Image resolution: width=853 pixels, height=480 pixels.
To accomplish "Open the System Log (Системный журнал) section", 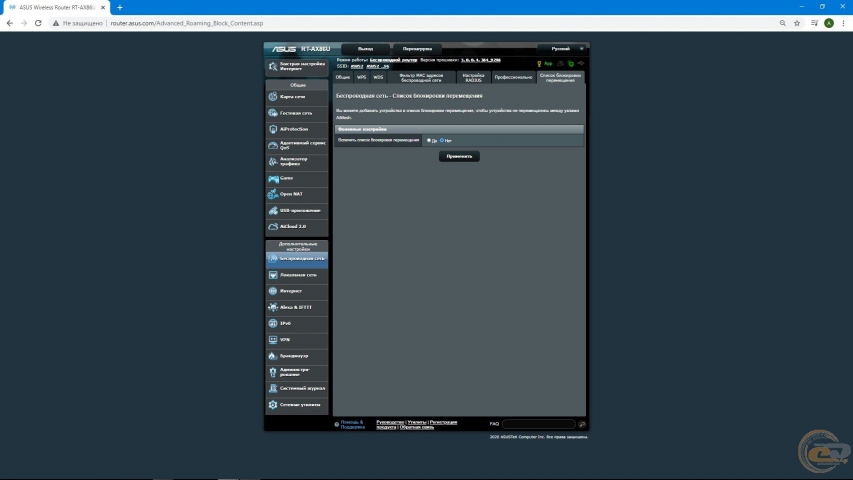I will tap(296, 389).
